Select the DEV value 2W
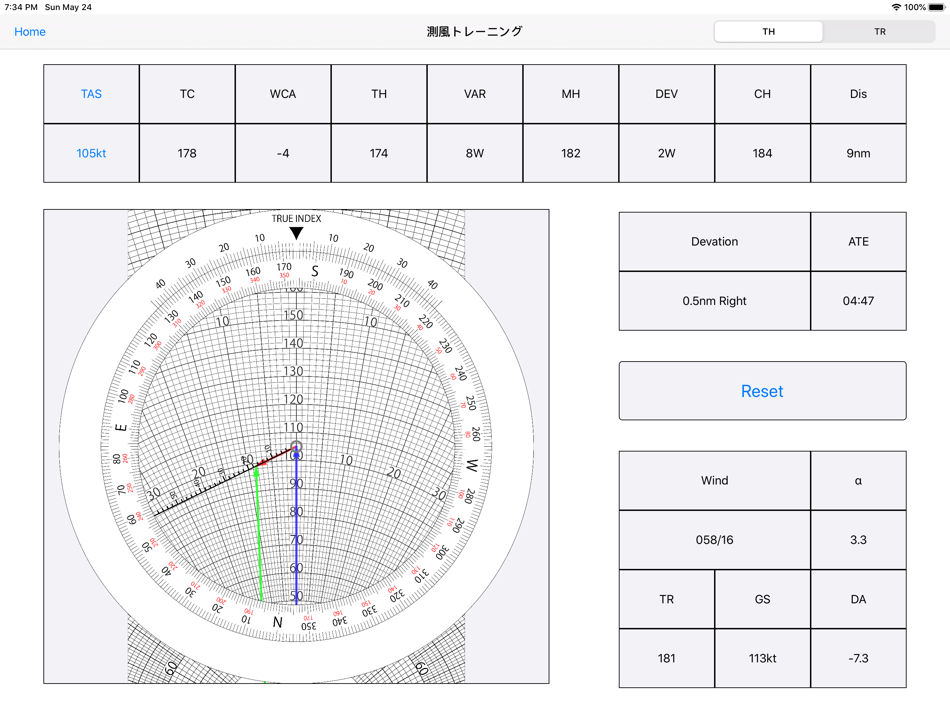Viewport: 950px width, 712px height. click(666, 153)
